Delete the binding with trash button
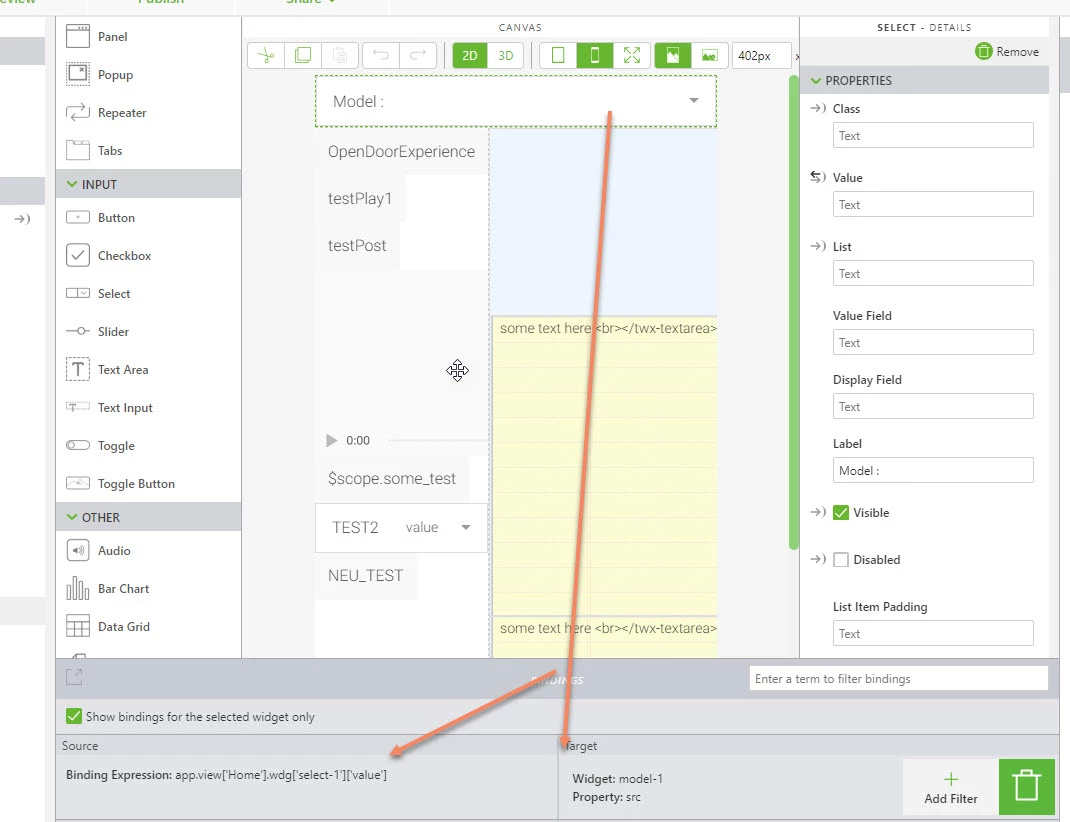Viewport: 1070px width, 822px height. (1026, 787)
